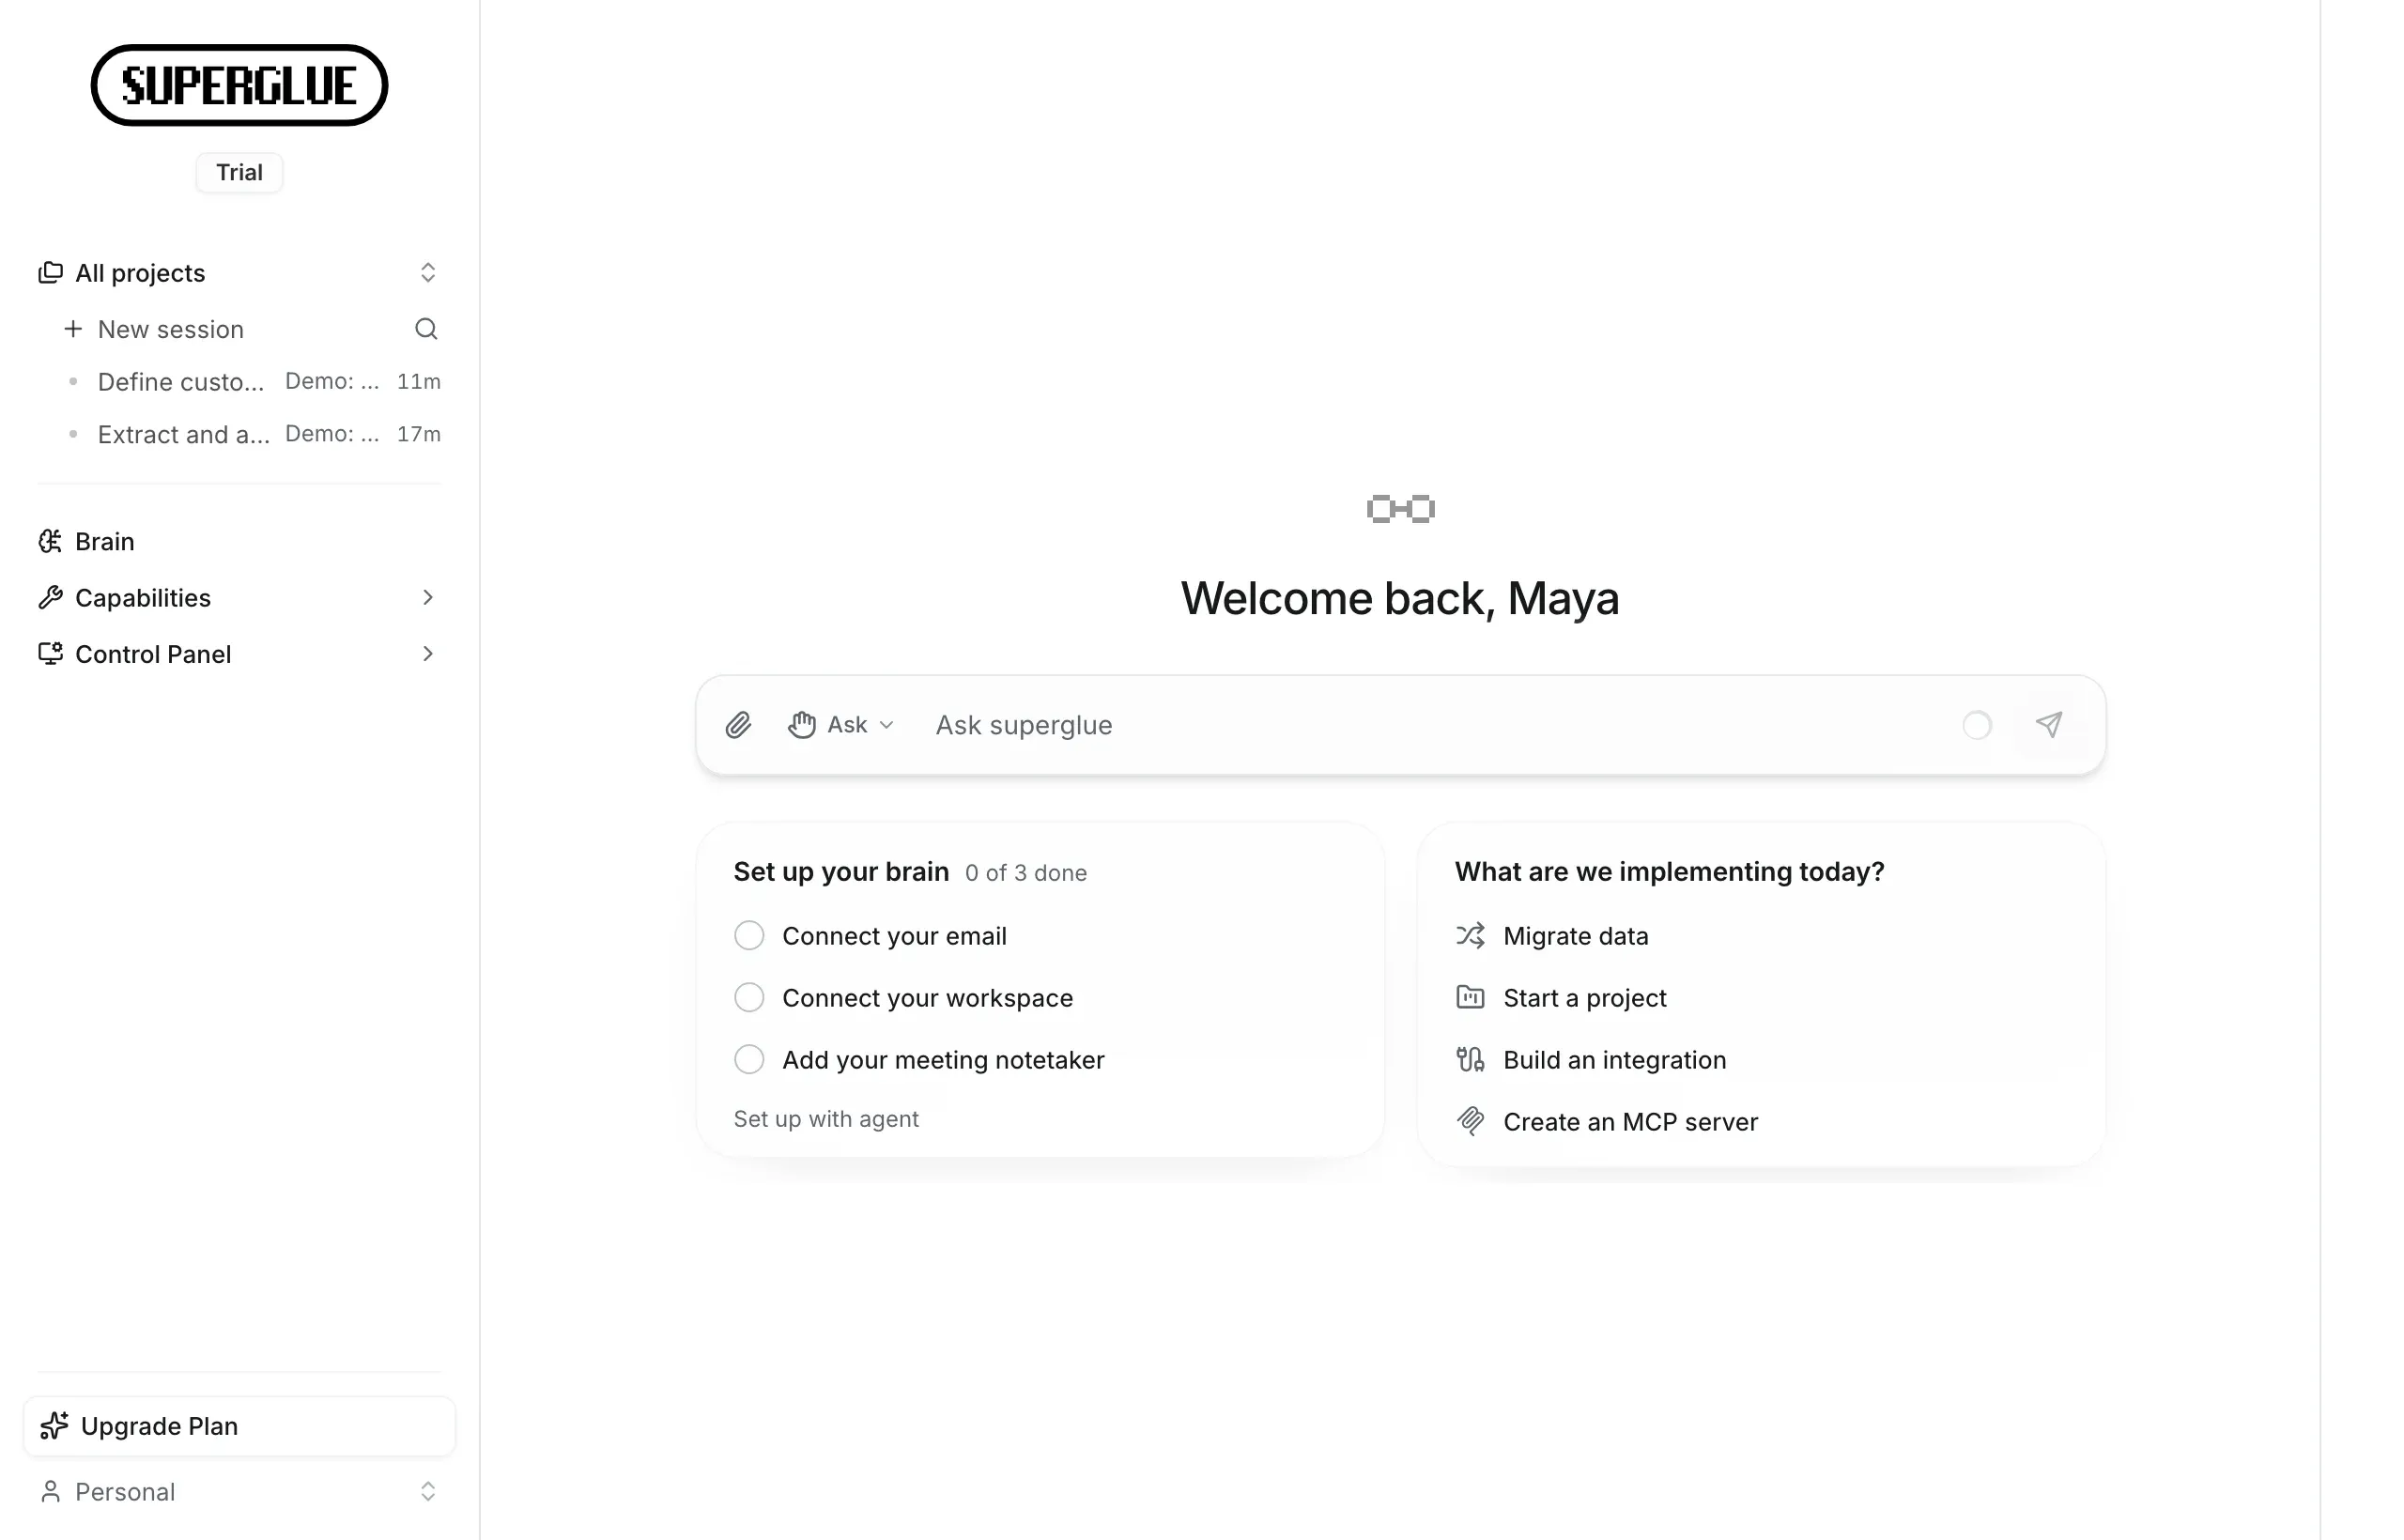The height and width of the screenshot is (1540, 2404).
Task: Open the All projects selector
Action: click(239, 273)
